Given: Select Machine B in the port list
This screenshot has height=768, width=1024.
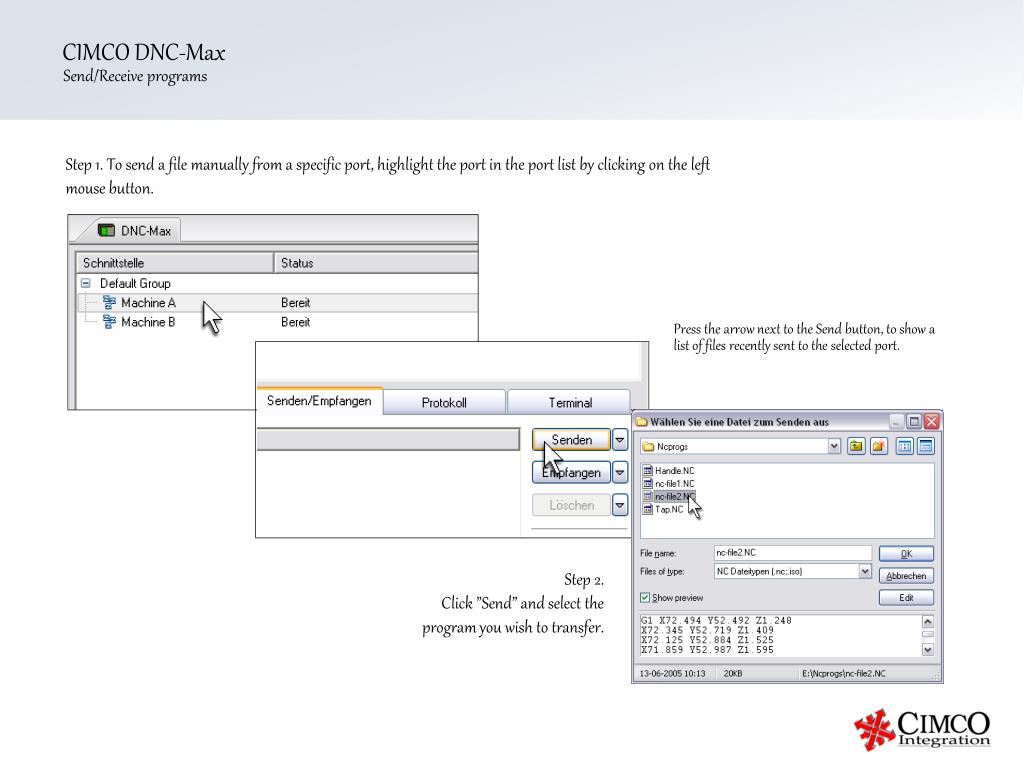Looking at the screenshot, I should pyautogui.click(x=148, y=322).
